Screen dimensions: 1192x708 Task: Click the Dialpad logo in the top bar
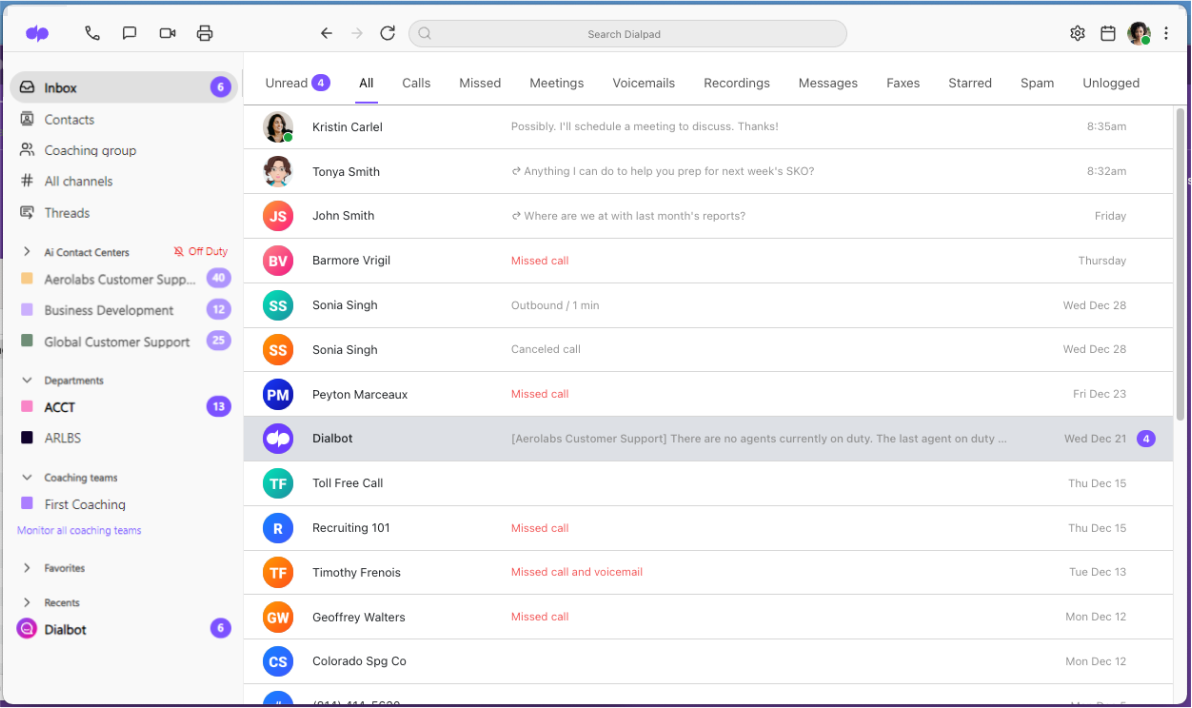point(37,32)
